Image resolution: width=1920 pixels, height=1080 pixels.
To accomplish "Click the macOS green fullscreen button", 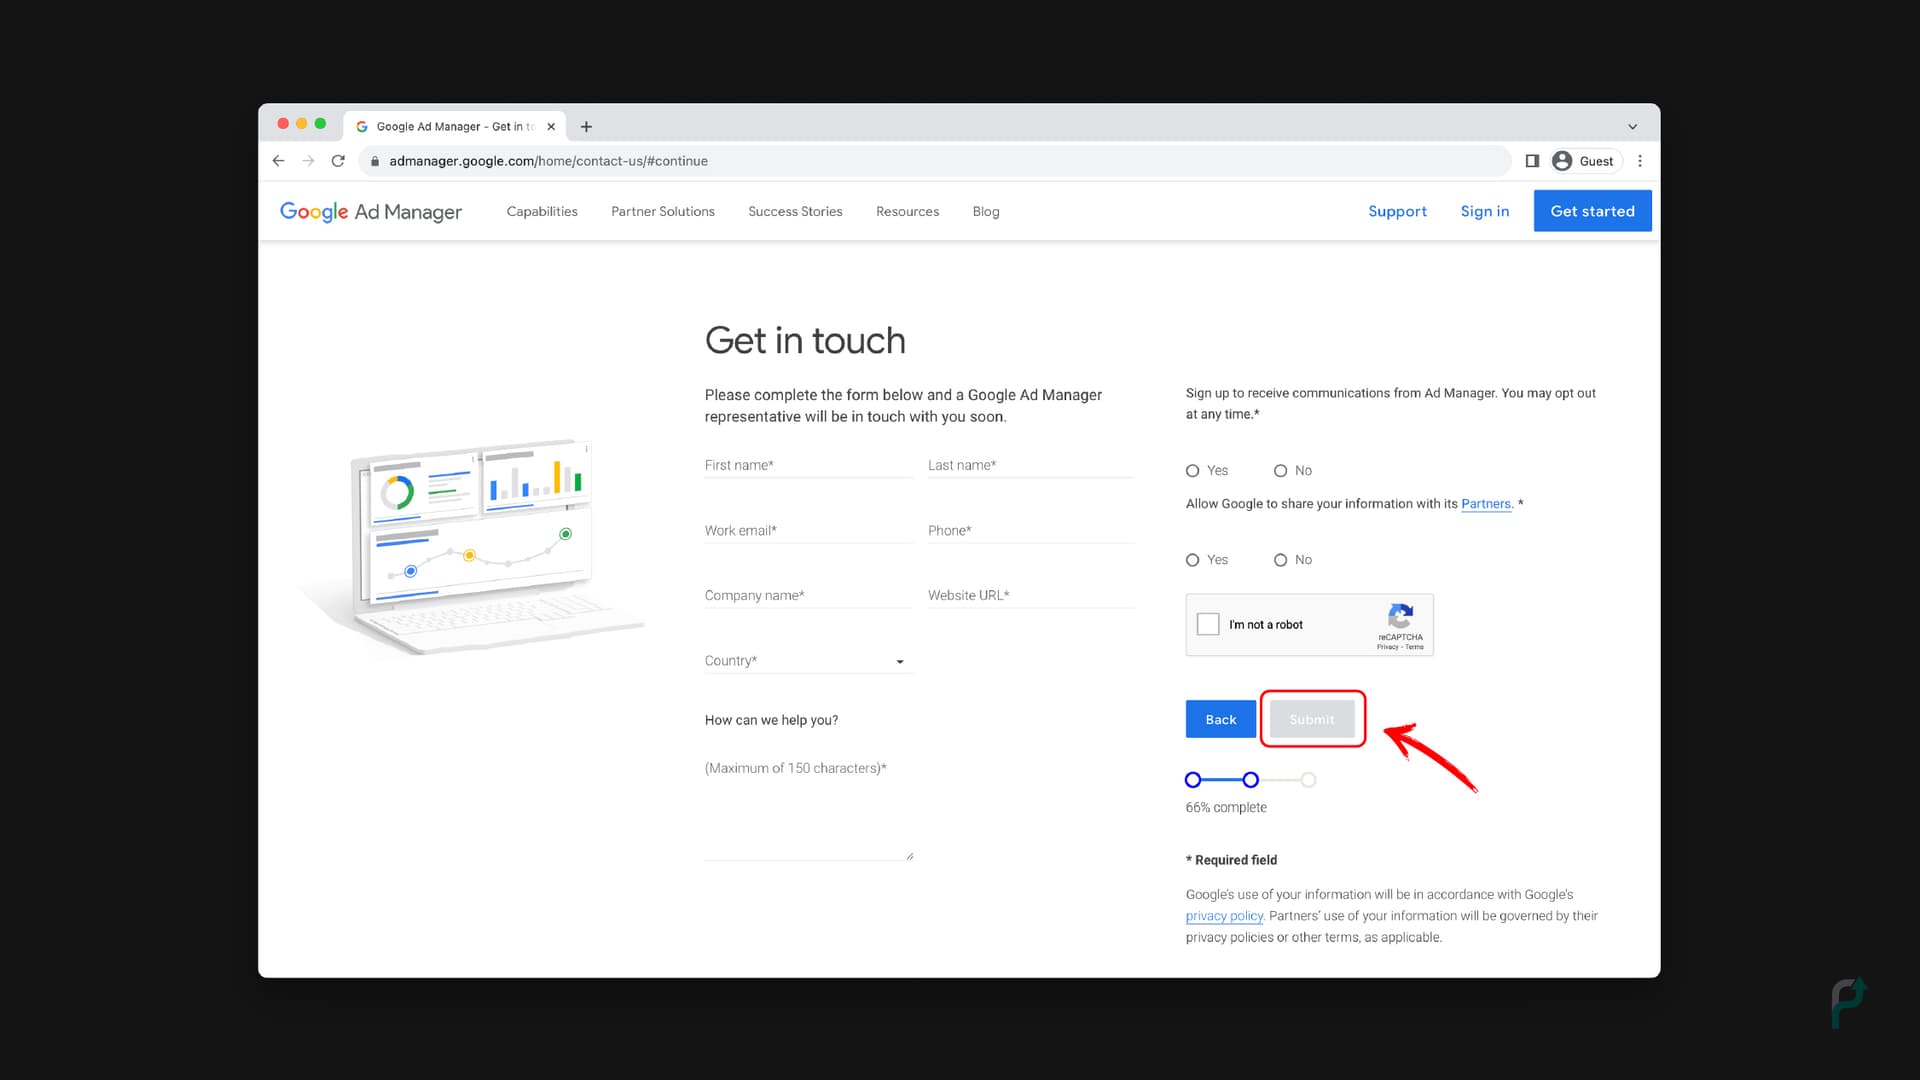I will pyautogui.click(x=320, y=124).
